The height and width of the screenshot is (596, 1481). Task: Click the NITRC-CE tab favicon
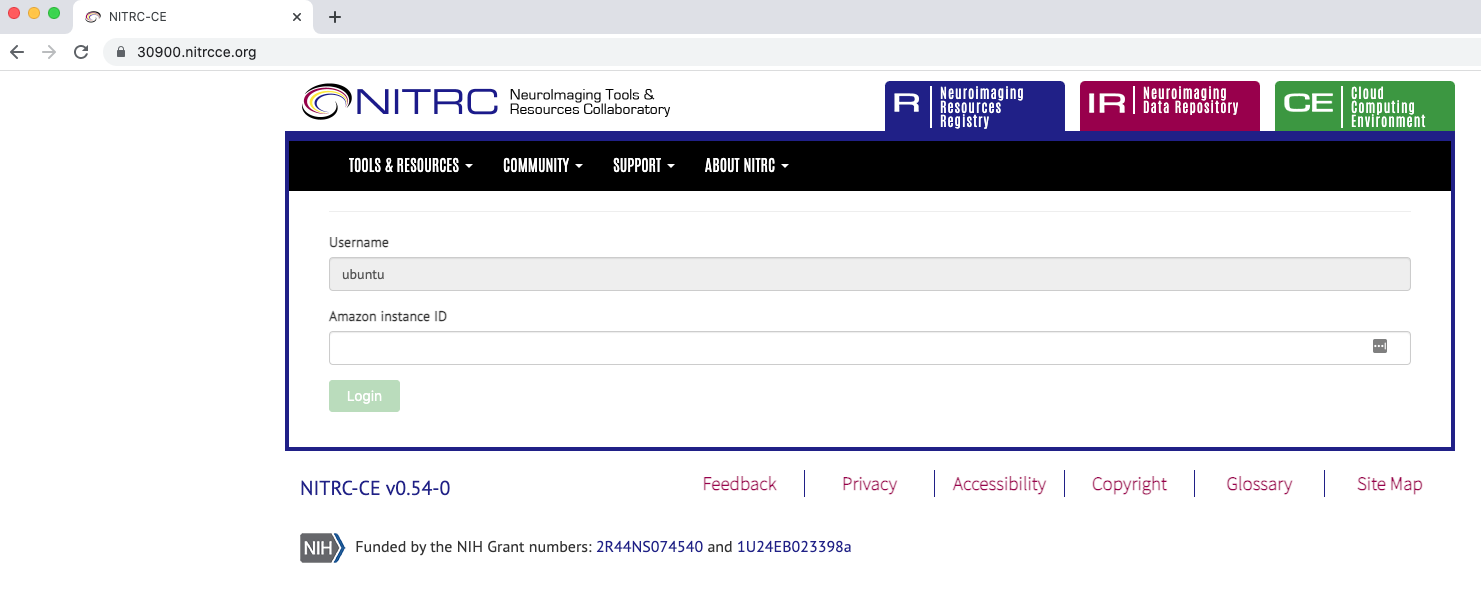tap(93, 17)
